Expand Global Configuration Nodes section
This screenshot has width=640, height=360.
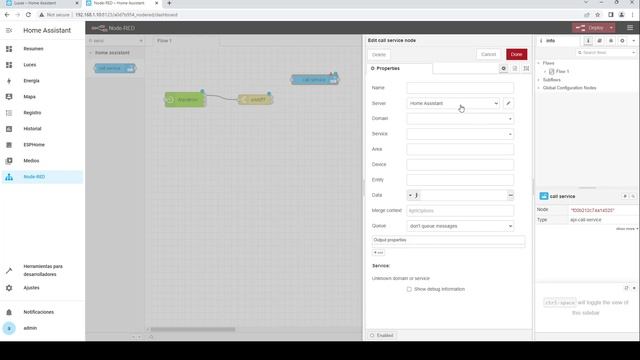pos(539,88)
